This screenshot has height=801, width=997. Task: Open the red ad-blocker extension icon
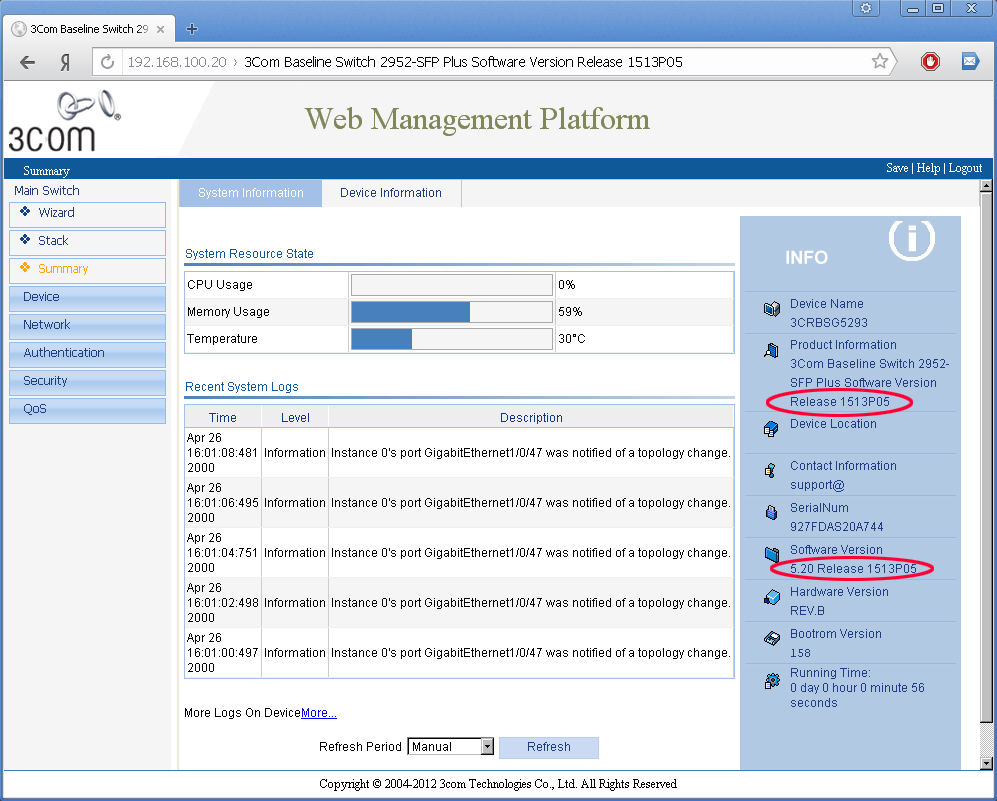(930, 61)
